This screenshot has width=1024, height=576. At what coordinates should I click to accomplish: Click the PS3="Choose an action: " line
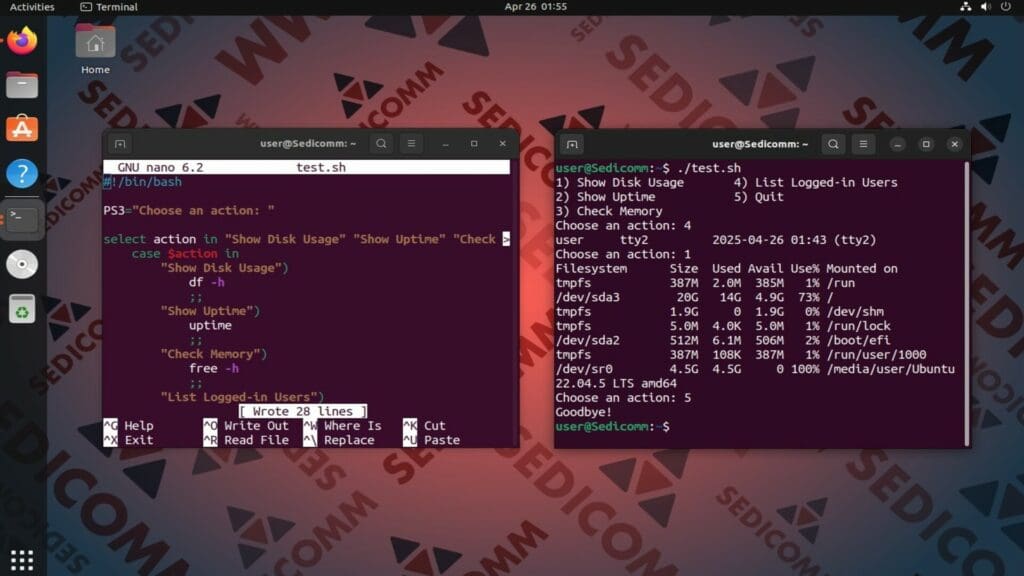189,210
